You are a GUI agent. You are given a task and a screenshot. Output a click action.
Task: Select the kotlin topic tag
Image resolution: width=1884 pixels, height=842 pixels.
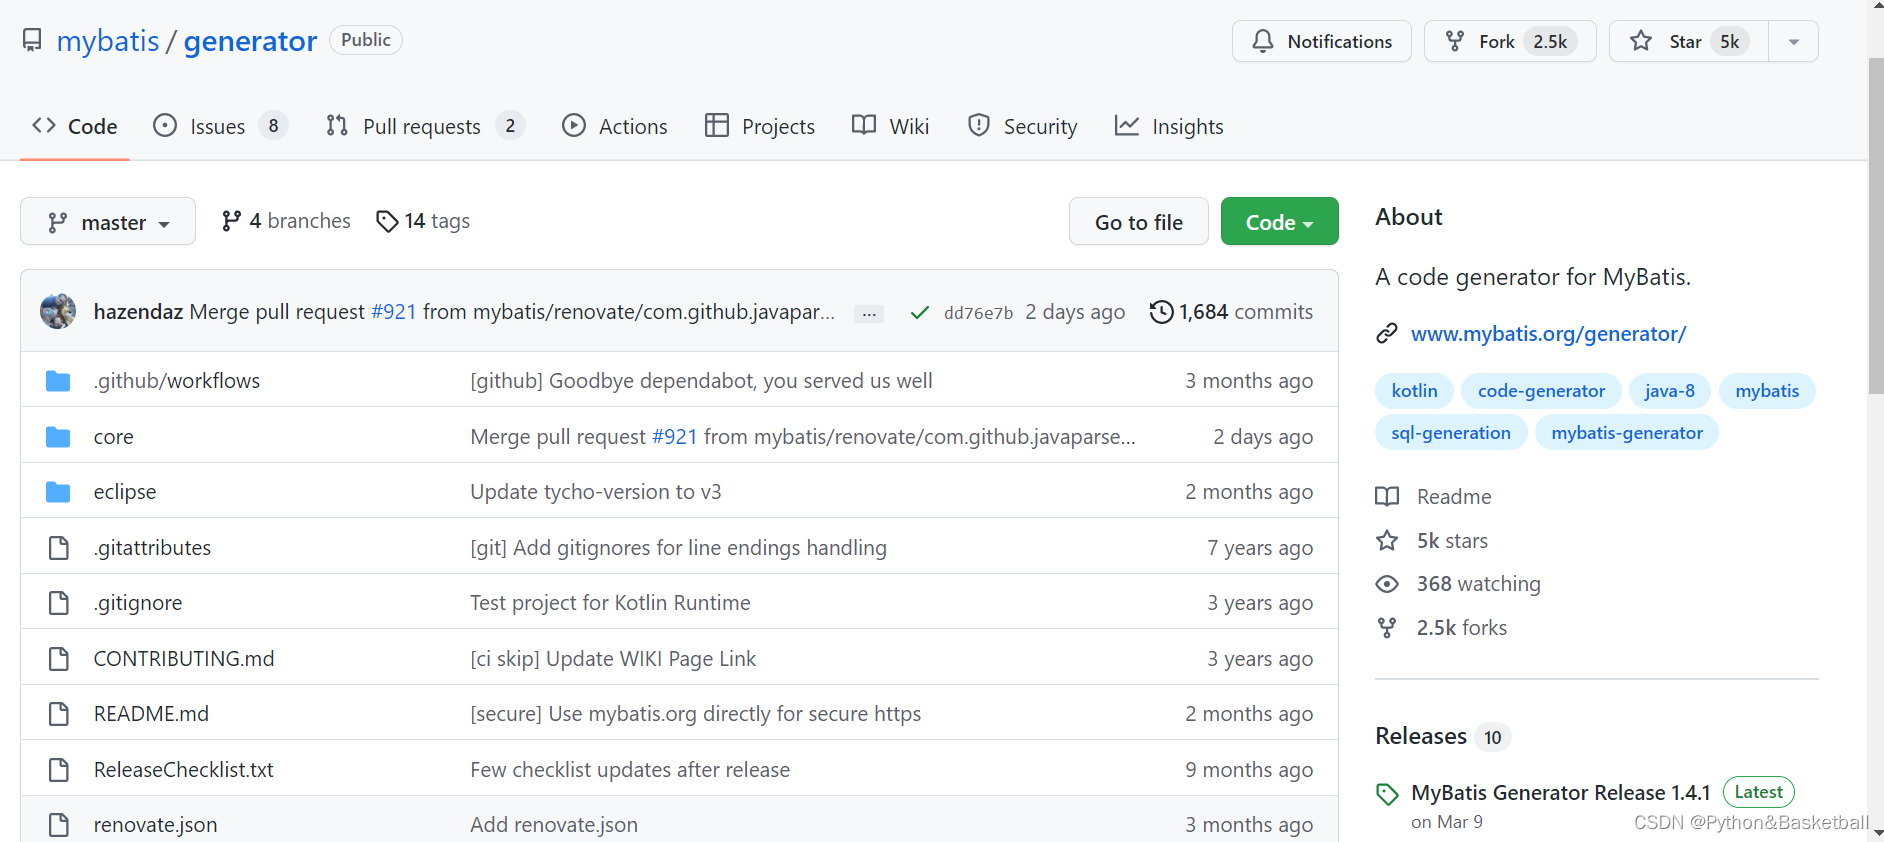point(1414,391)
